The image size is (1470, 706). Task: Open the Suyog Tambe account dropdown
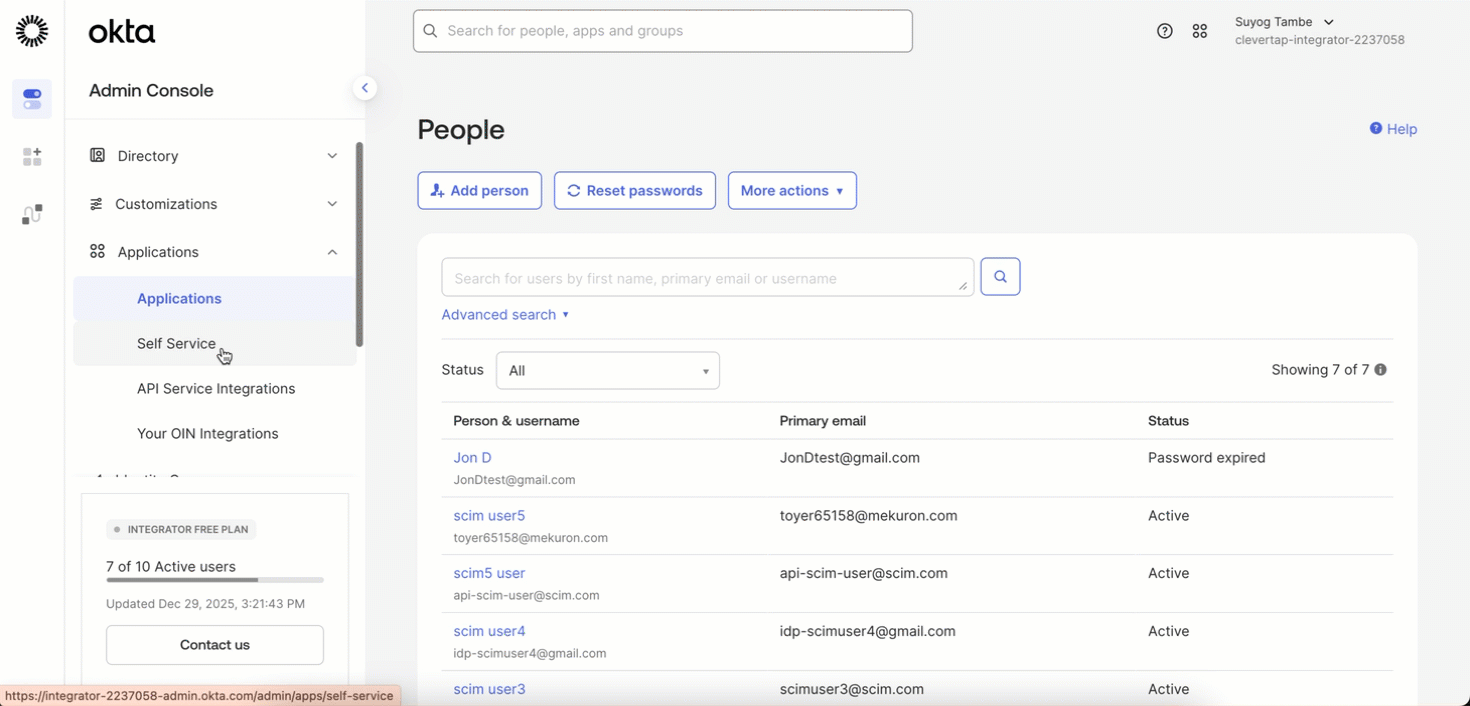(1328, 21)
